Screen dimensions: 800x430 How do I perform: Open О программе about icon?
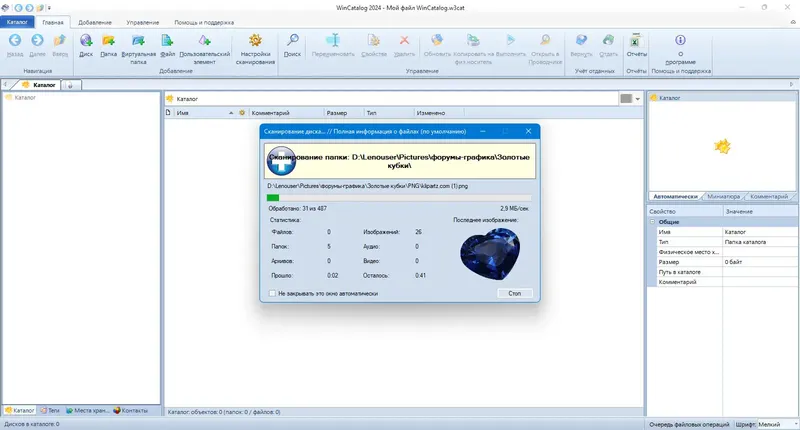coord(680,40)
